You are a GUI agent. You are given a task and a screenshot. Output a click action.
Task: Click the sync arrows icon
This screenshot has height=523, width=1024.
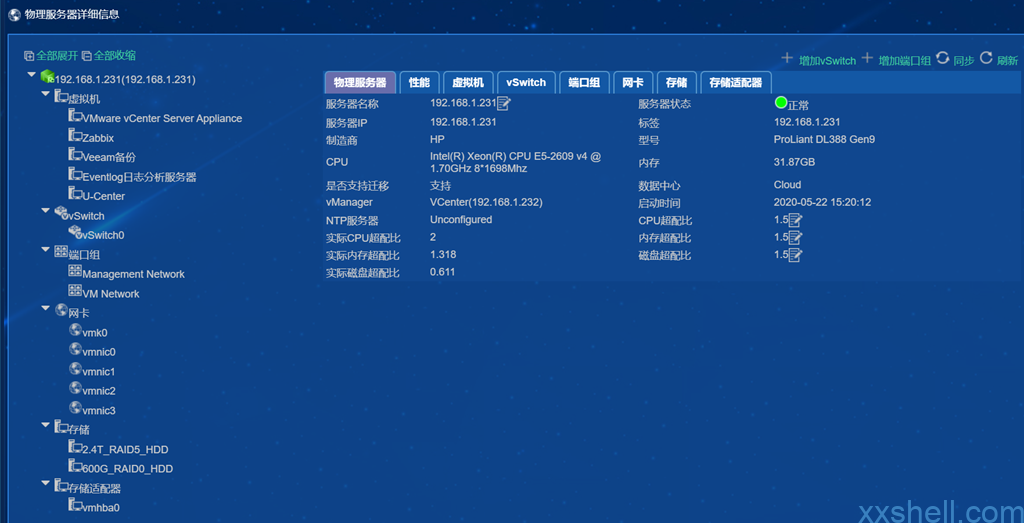[942, 58]
